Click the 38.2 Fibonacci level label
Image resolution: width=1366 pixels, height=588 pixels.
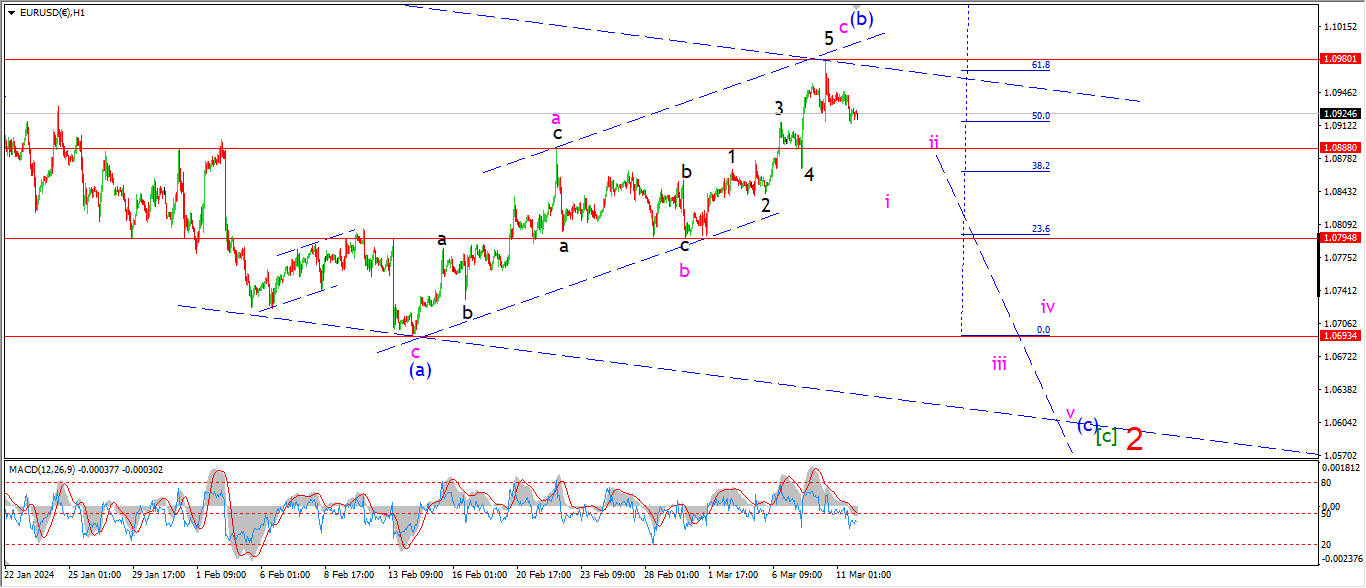click(1040, 166)
